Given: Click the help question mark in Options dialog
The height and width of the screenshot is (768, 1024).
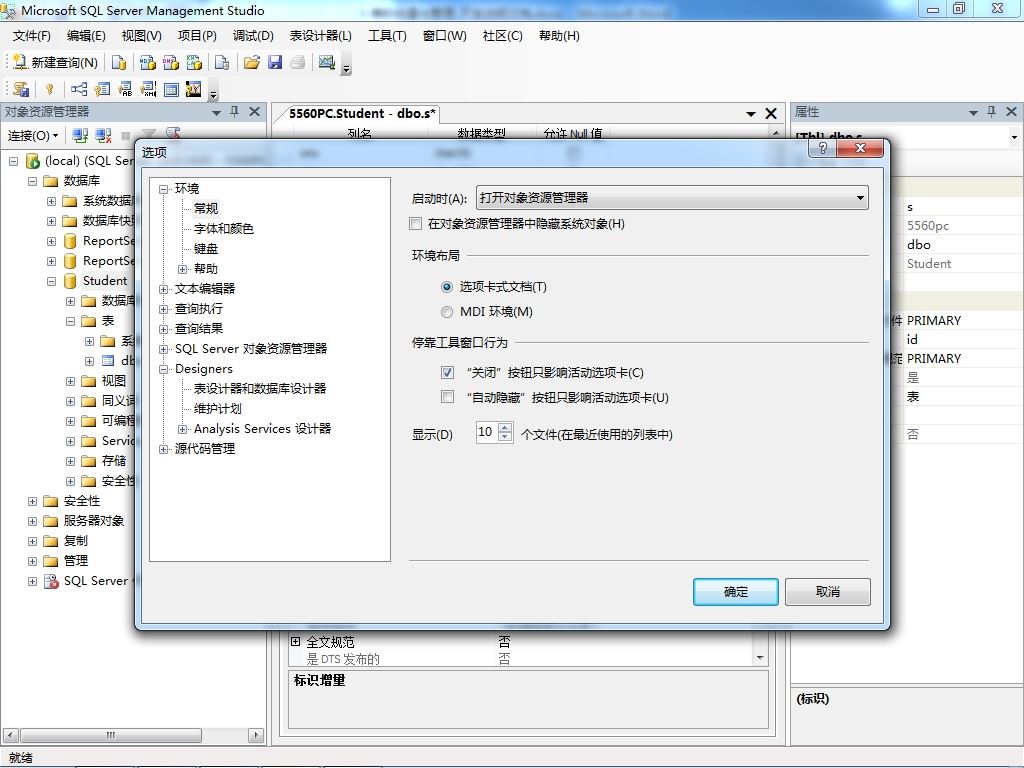Looking at the screenshot, I should click(x=822, y=148).
